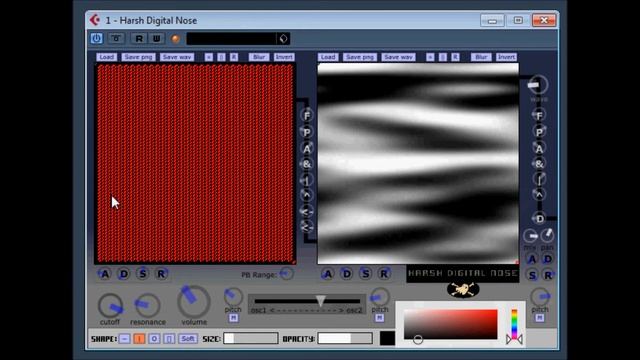The height and width of the screenshot is (360, 640).
Task: Click the black preset name field
Action: [231, 38]
